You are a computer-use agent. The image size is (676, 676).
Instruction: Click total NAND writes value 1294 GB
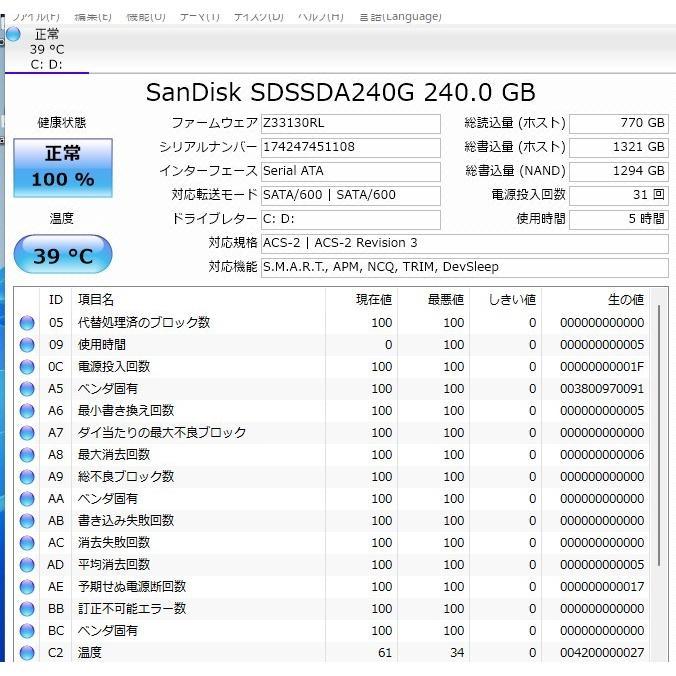[619, 171]
